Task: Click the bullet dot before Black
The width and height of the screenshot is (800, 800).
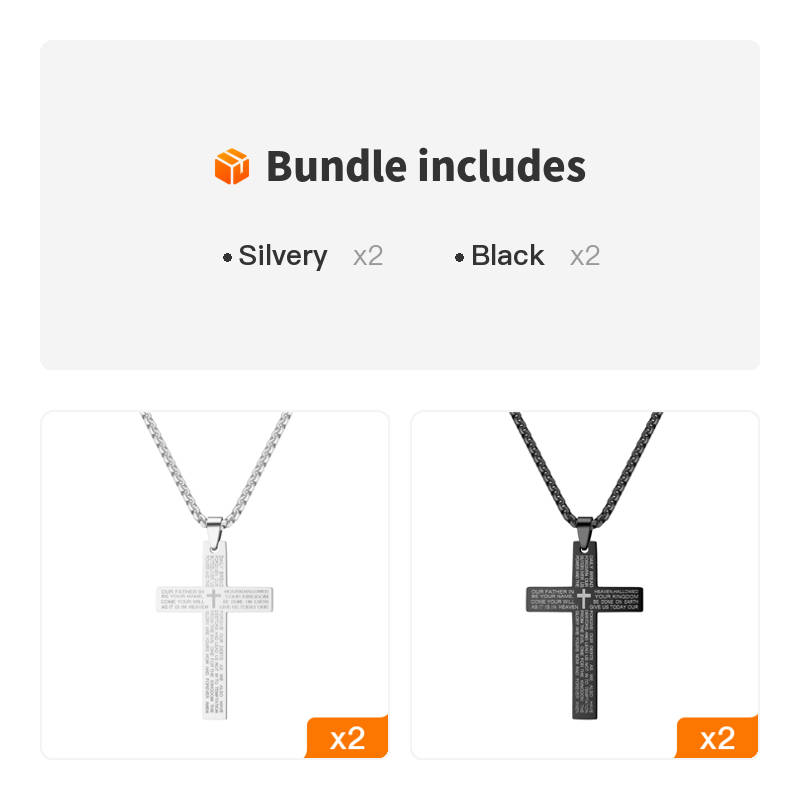Action: coord(460,257)
